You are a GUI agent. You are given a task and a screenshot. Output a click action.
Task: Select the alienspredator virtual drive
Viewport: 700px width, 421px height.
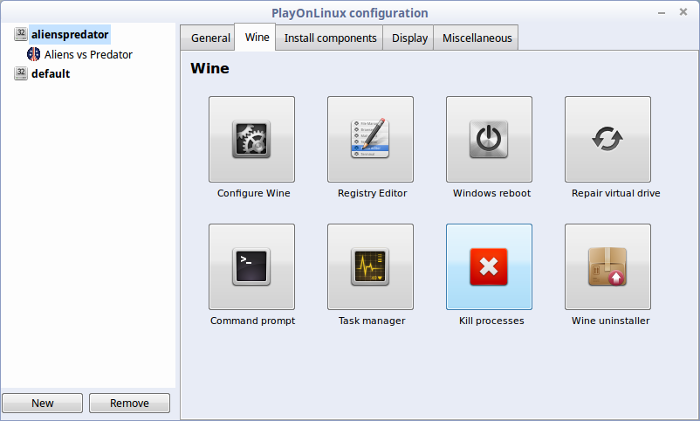coord(70,34)
